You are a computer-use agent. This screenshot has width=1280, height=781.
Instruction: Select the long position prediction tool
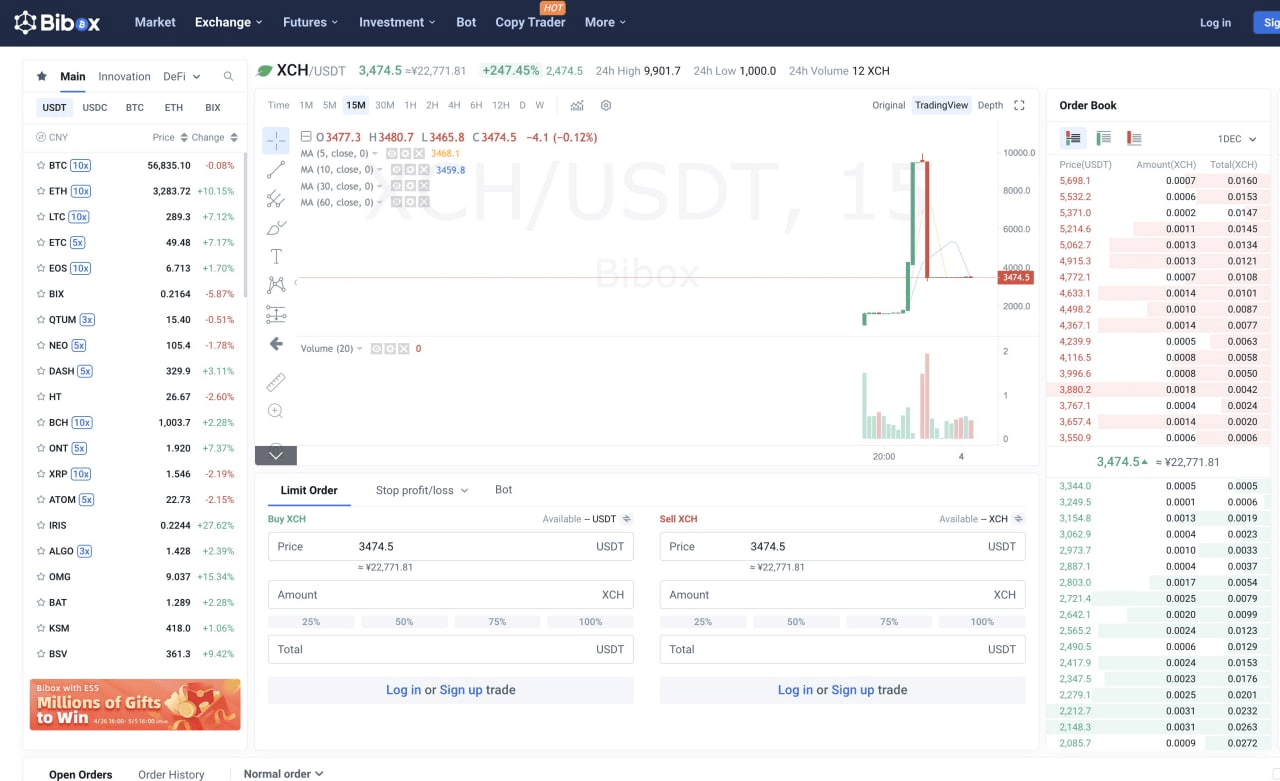[x=276, y=315]
